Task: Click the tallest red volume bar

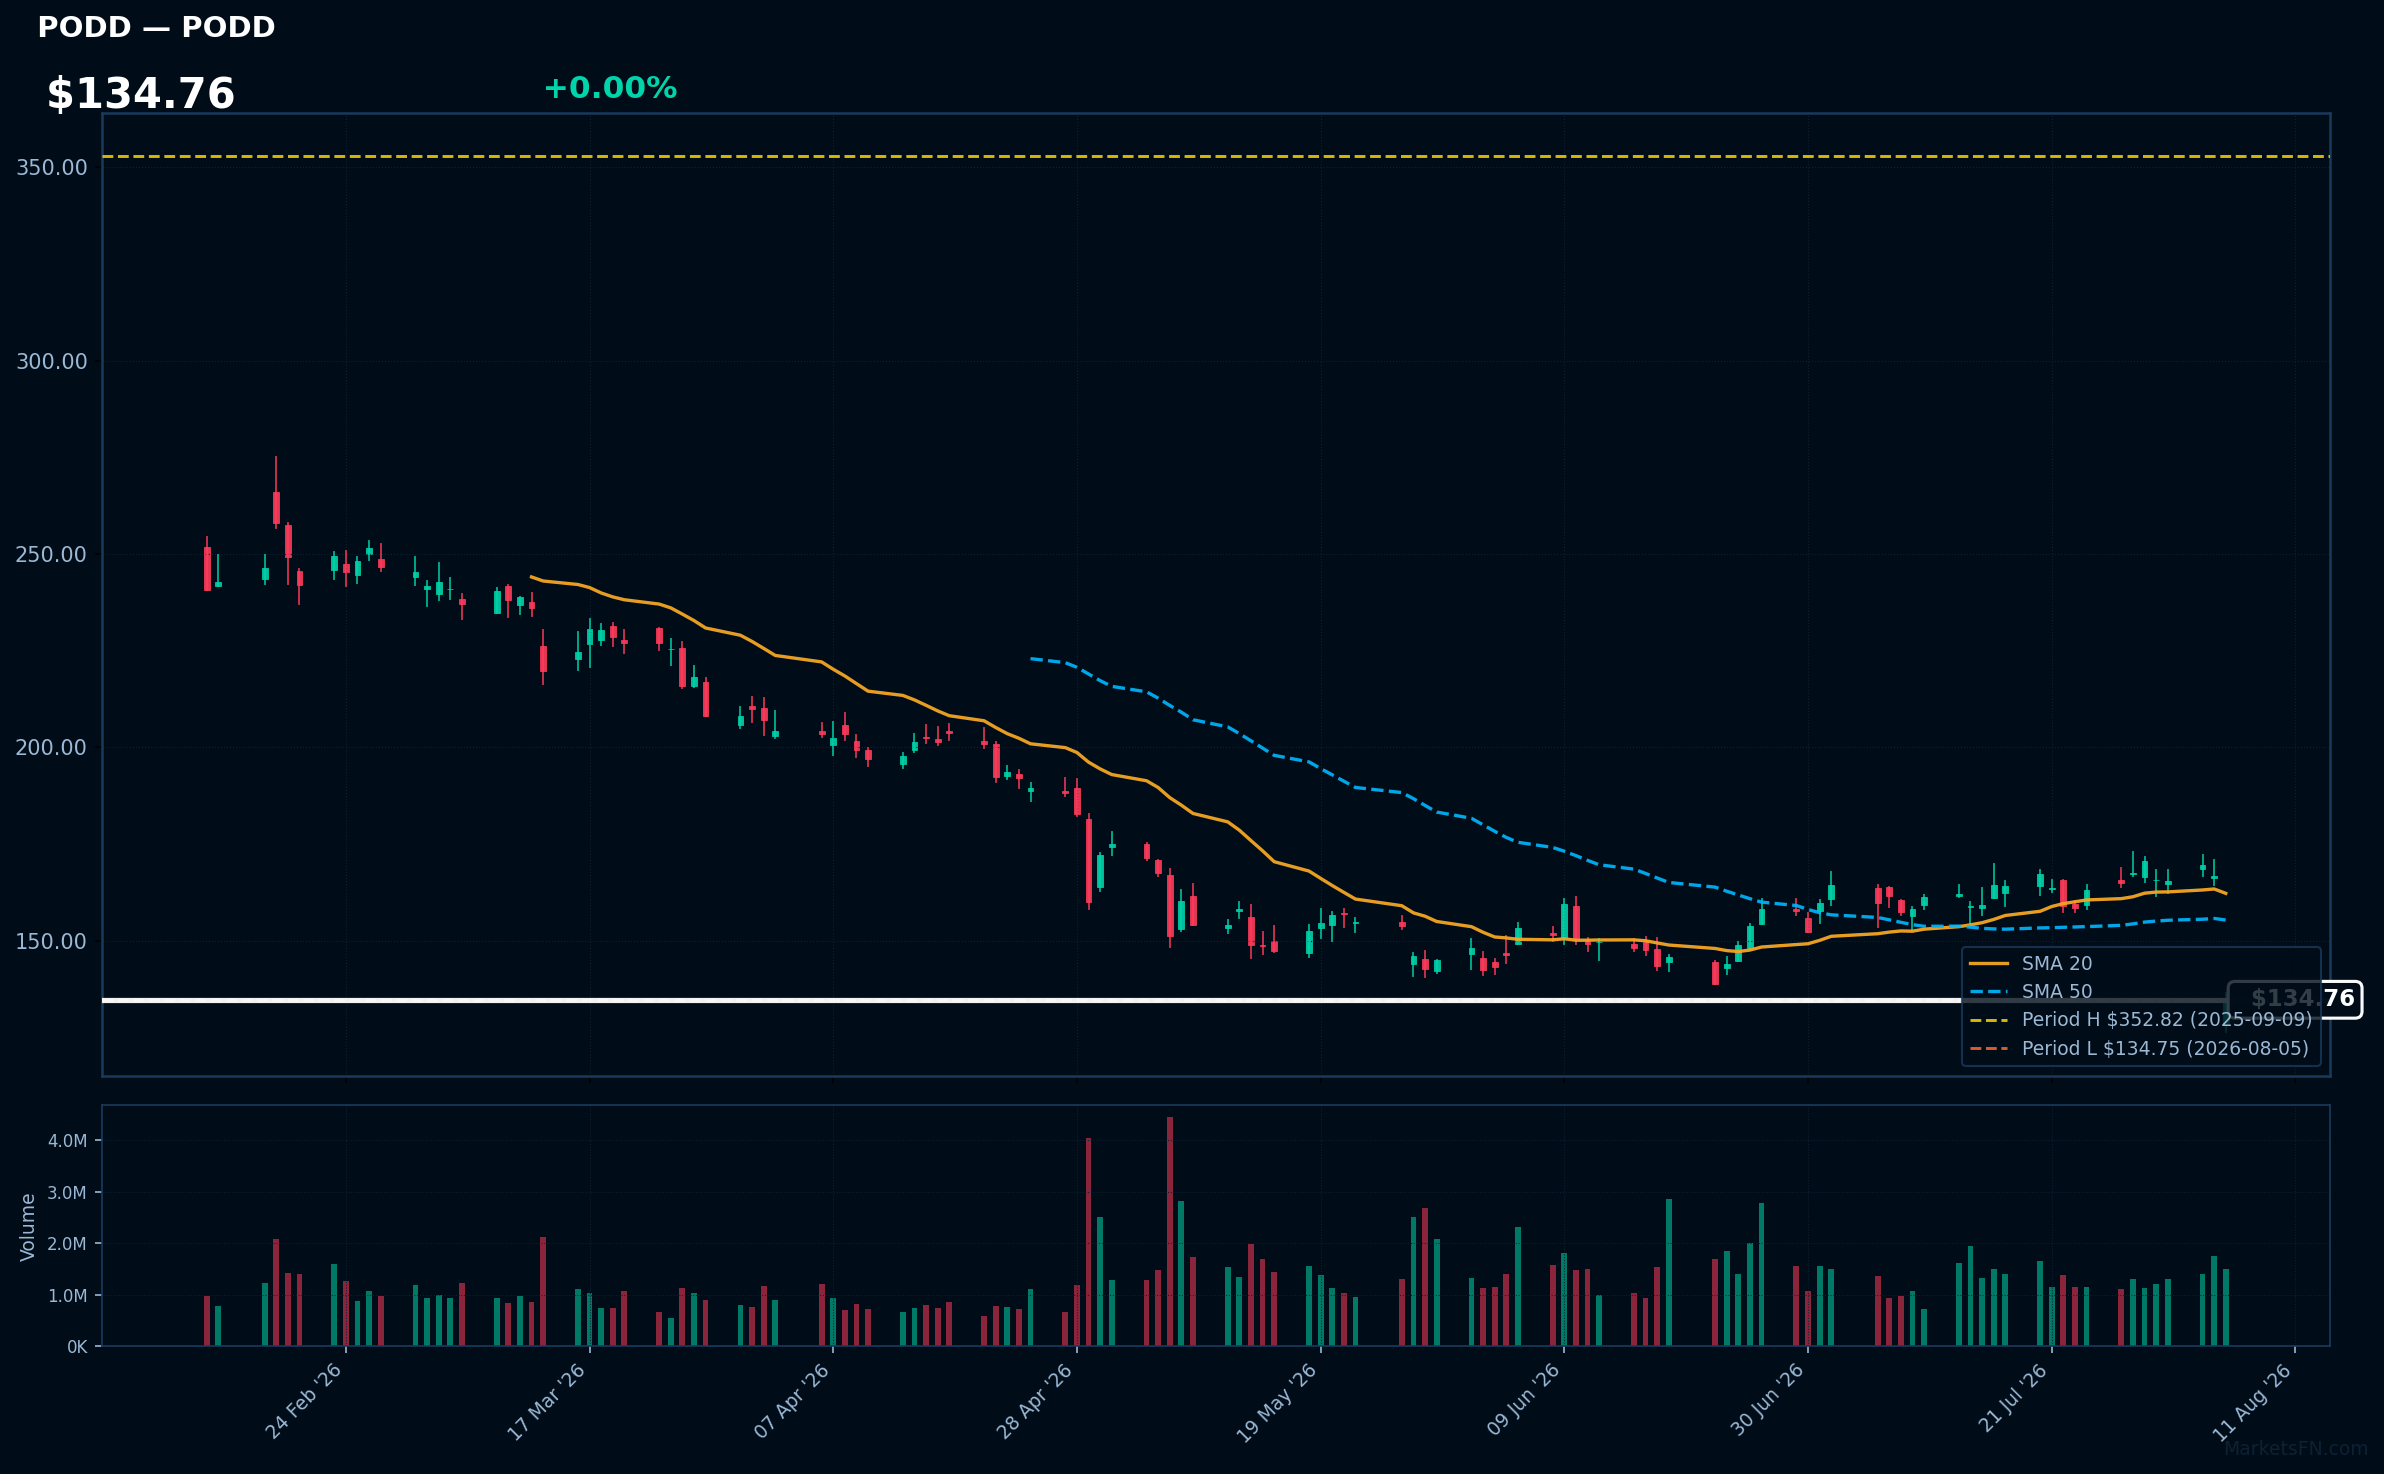Action: click(1170, 1231)
